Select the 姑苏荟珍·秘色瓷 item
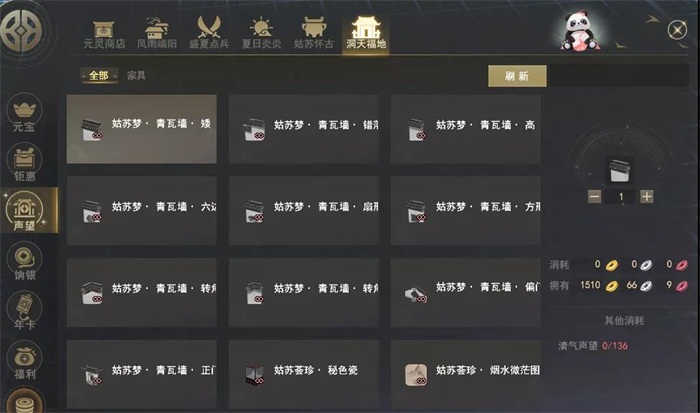 point(304,374)
